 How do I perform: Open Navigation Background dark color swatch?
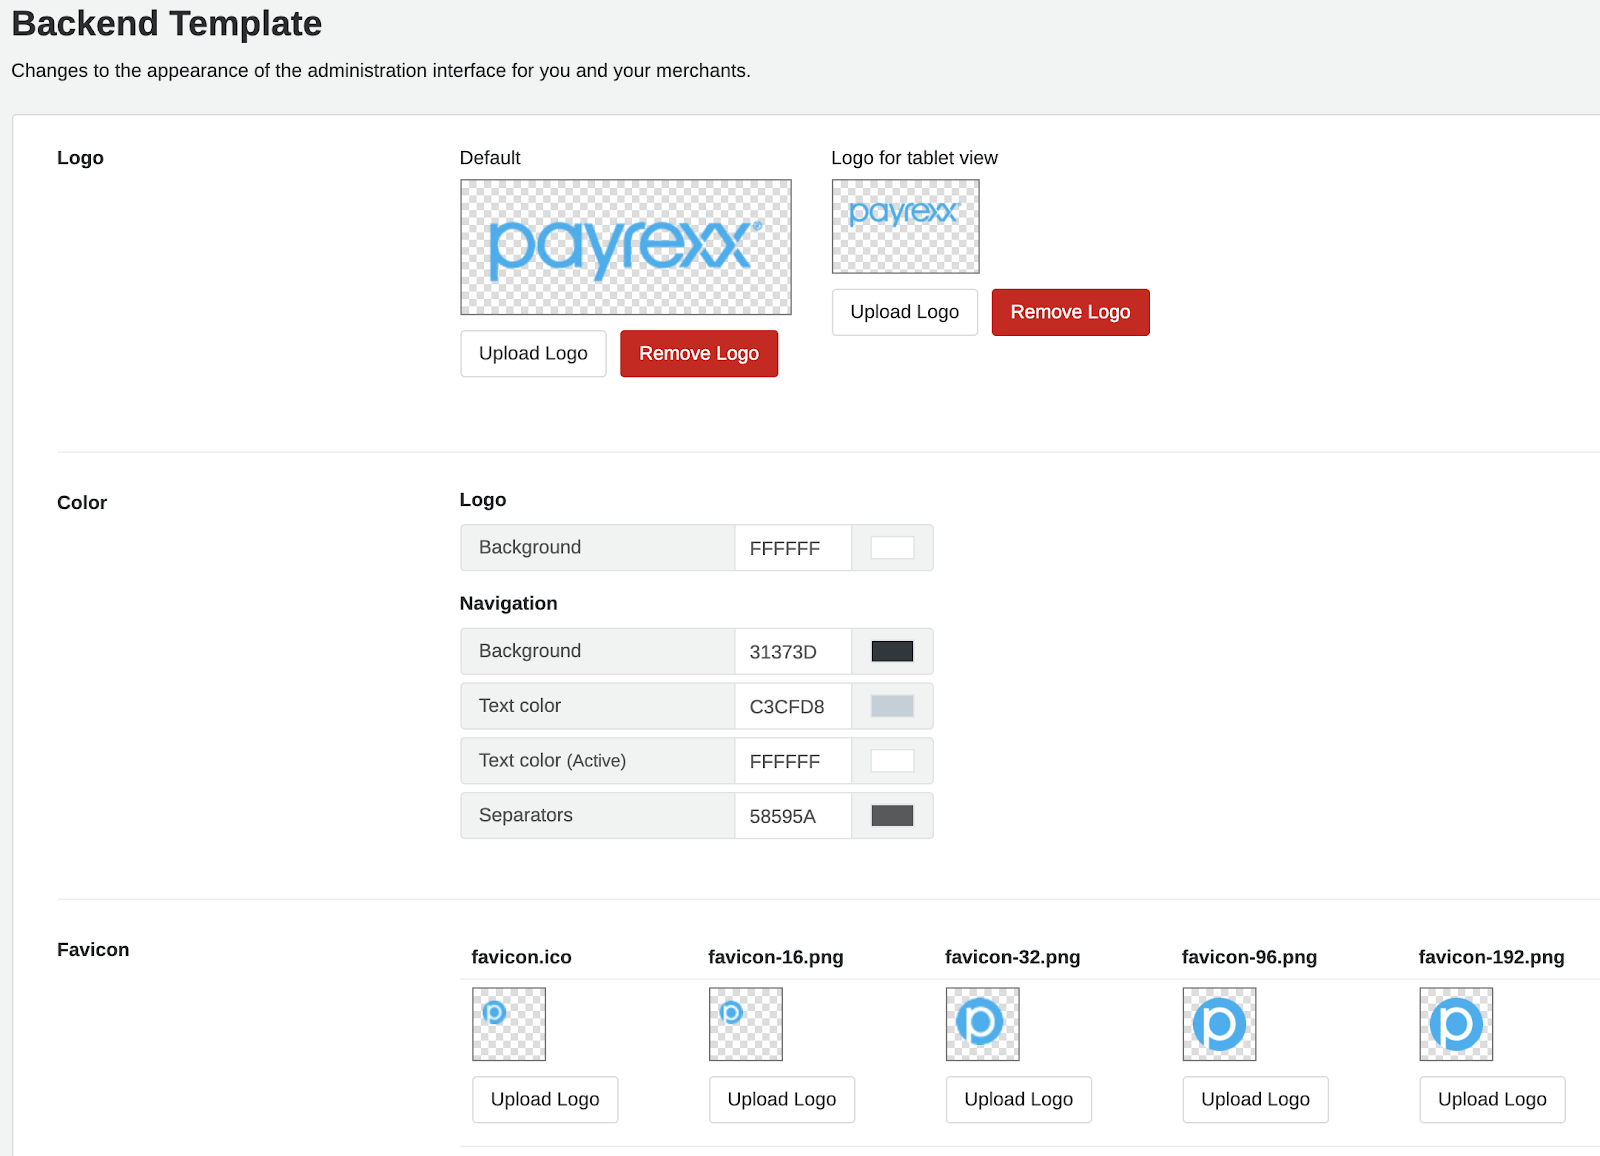point(892,651)
